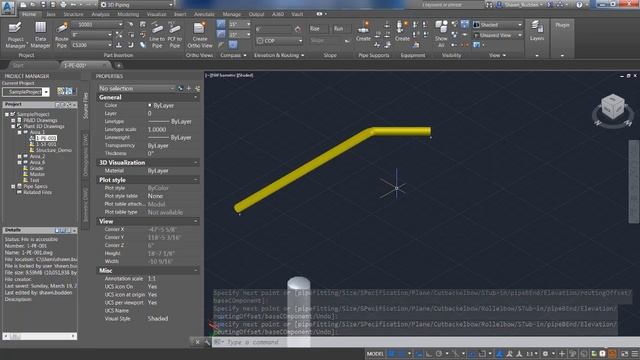Start the Route Pipe command
This screenshot has height=360, width=640.
click(62, 35)
